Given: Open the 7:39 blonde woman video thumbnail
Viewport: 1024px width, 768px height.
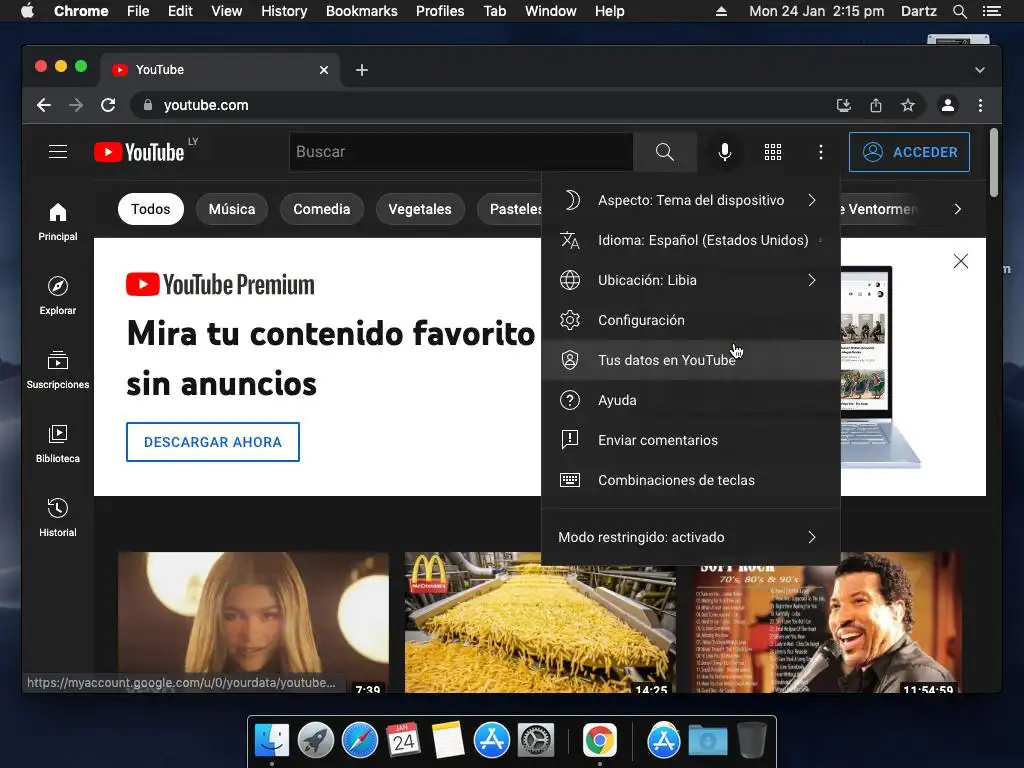Looking at the screenshot, I should pyautogui.click(x=253, y=622).
